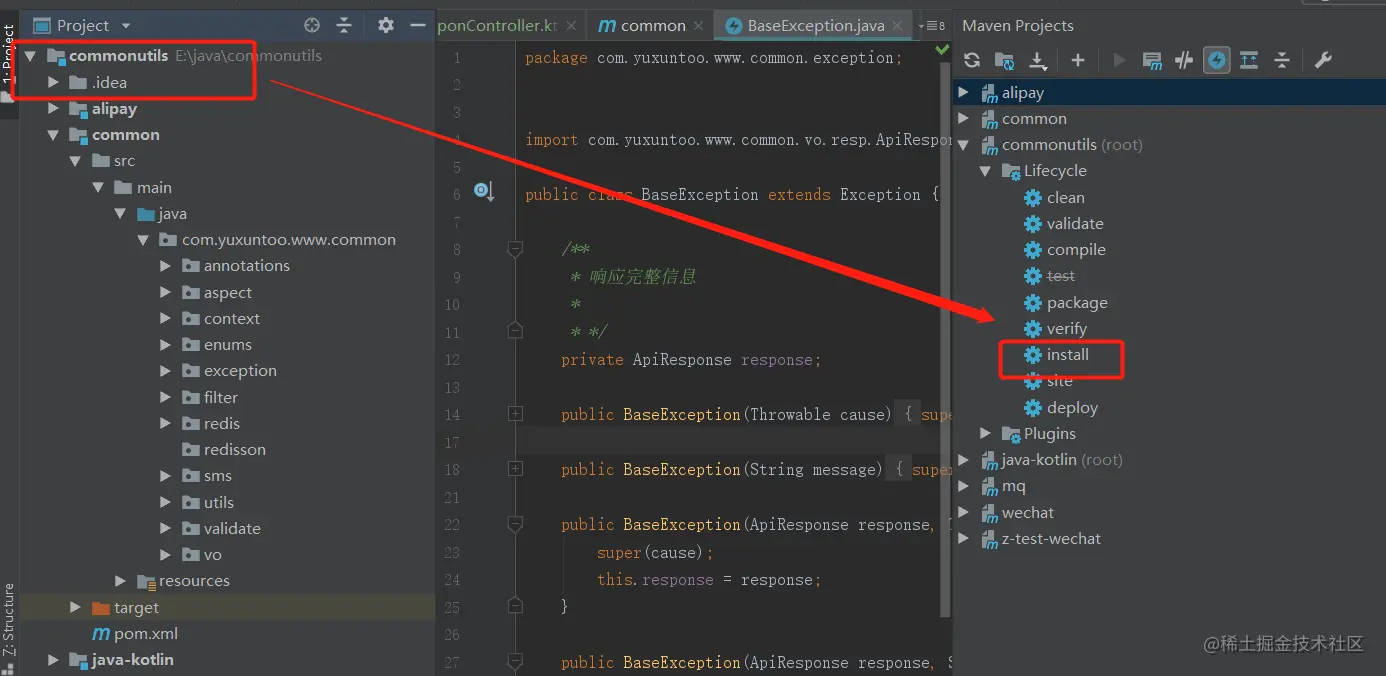The width and height of the screenshot is (1386, 676).
Task: Click Download Sources and Documentation icon
Action: tap(1038, 60)
